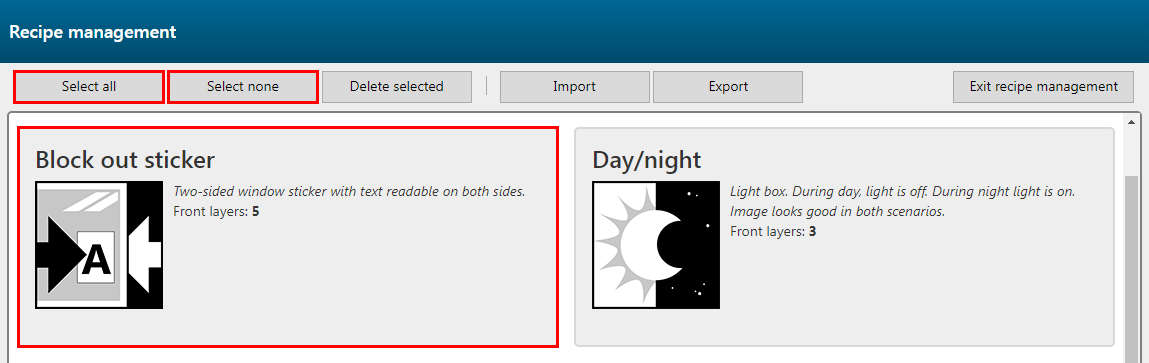Exit recipe management
This screenshot has height=363, width=1149.
1043,87
